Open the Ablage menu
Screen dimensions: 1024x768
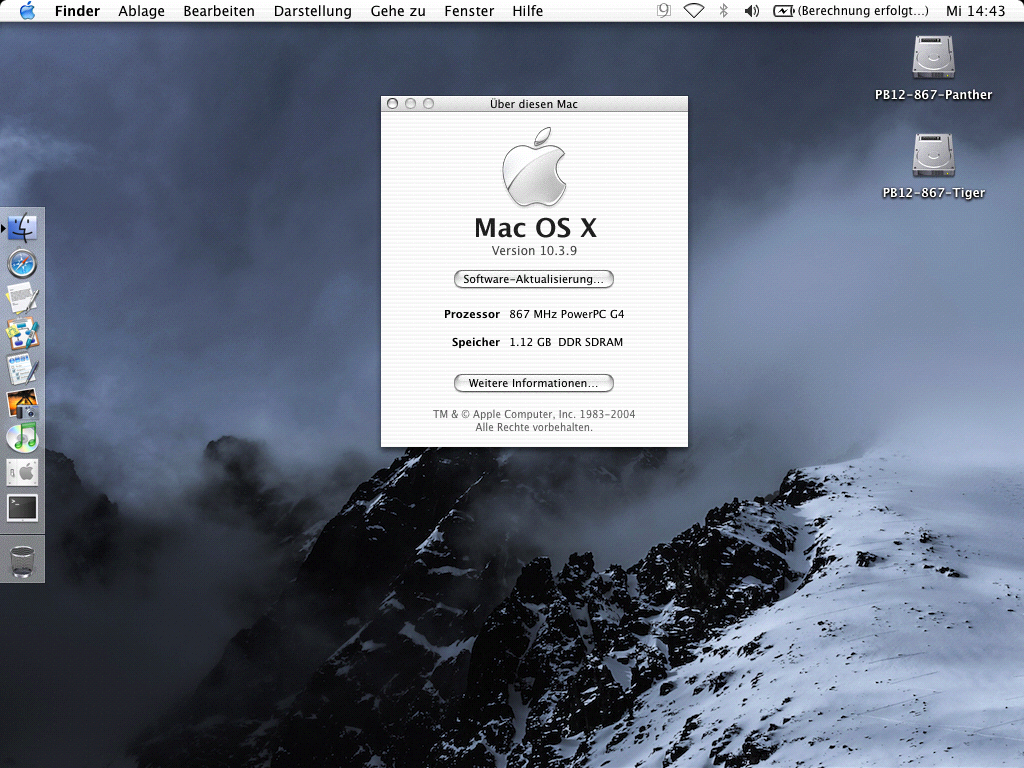point(141,11)
